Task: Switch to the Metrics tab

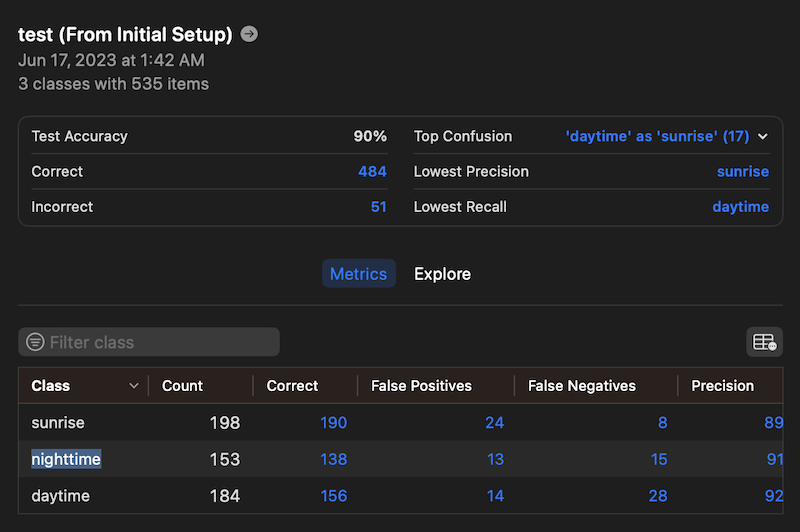Action: (x=358, y=274)
